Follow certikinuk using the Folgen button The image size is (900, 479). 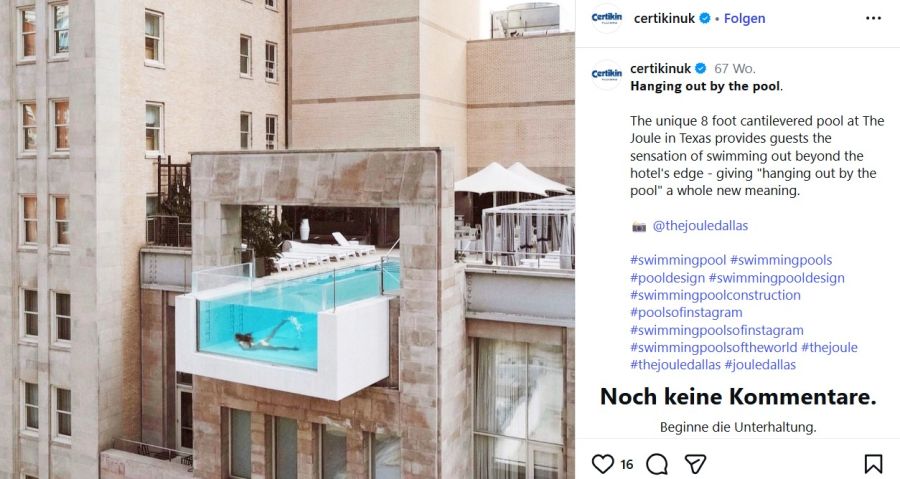click(744, 18)
